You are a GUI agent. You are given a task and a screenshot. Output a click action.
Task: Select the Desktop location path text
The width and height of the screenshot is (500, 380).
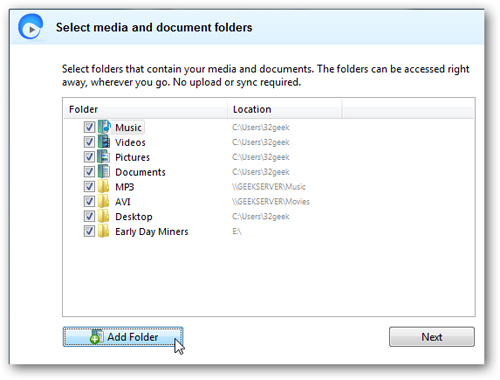(x=261, y=217)
